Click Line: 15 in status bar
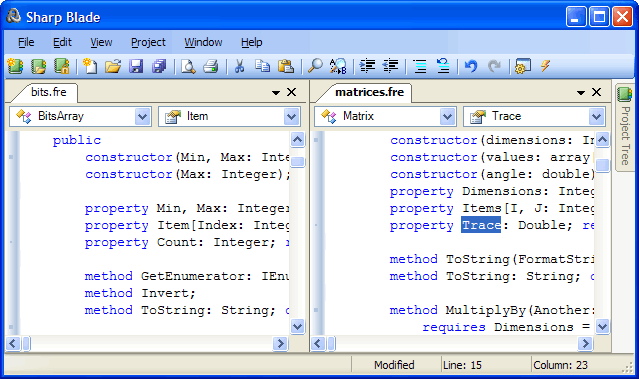This screenshot has width=639, height=379. pyautogui.click(x=462, y=365)
